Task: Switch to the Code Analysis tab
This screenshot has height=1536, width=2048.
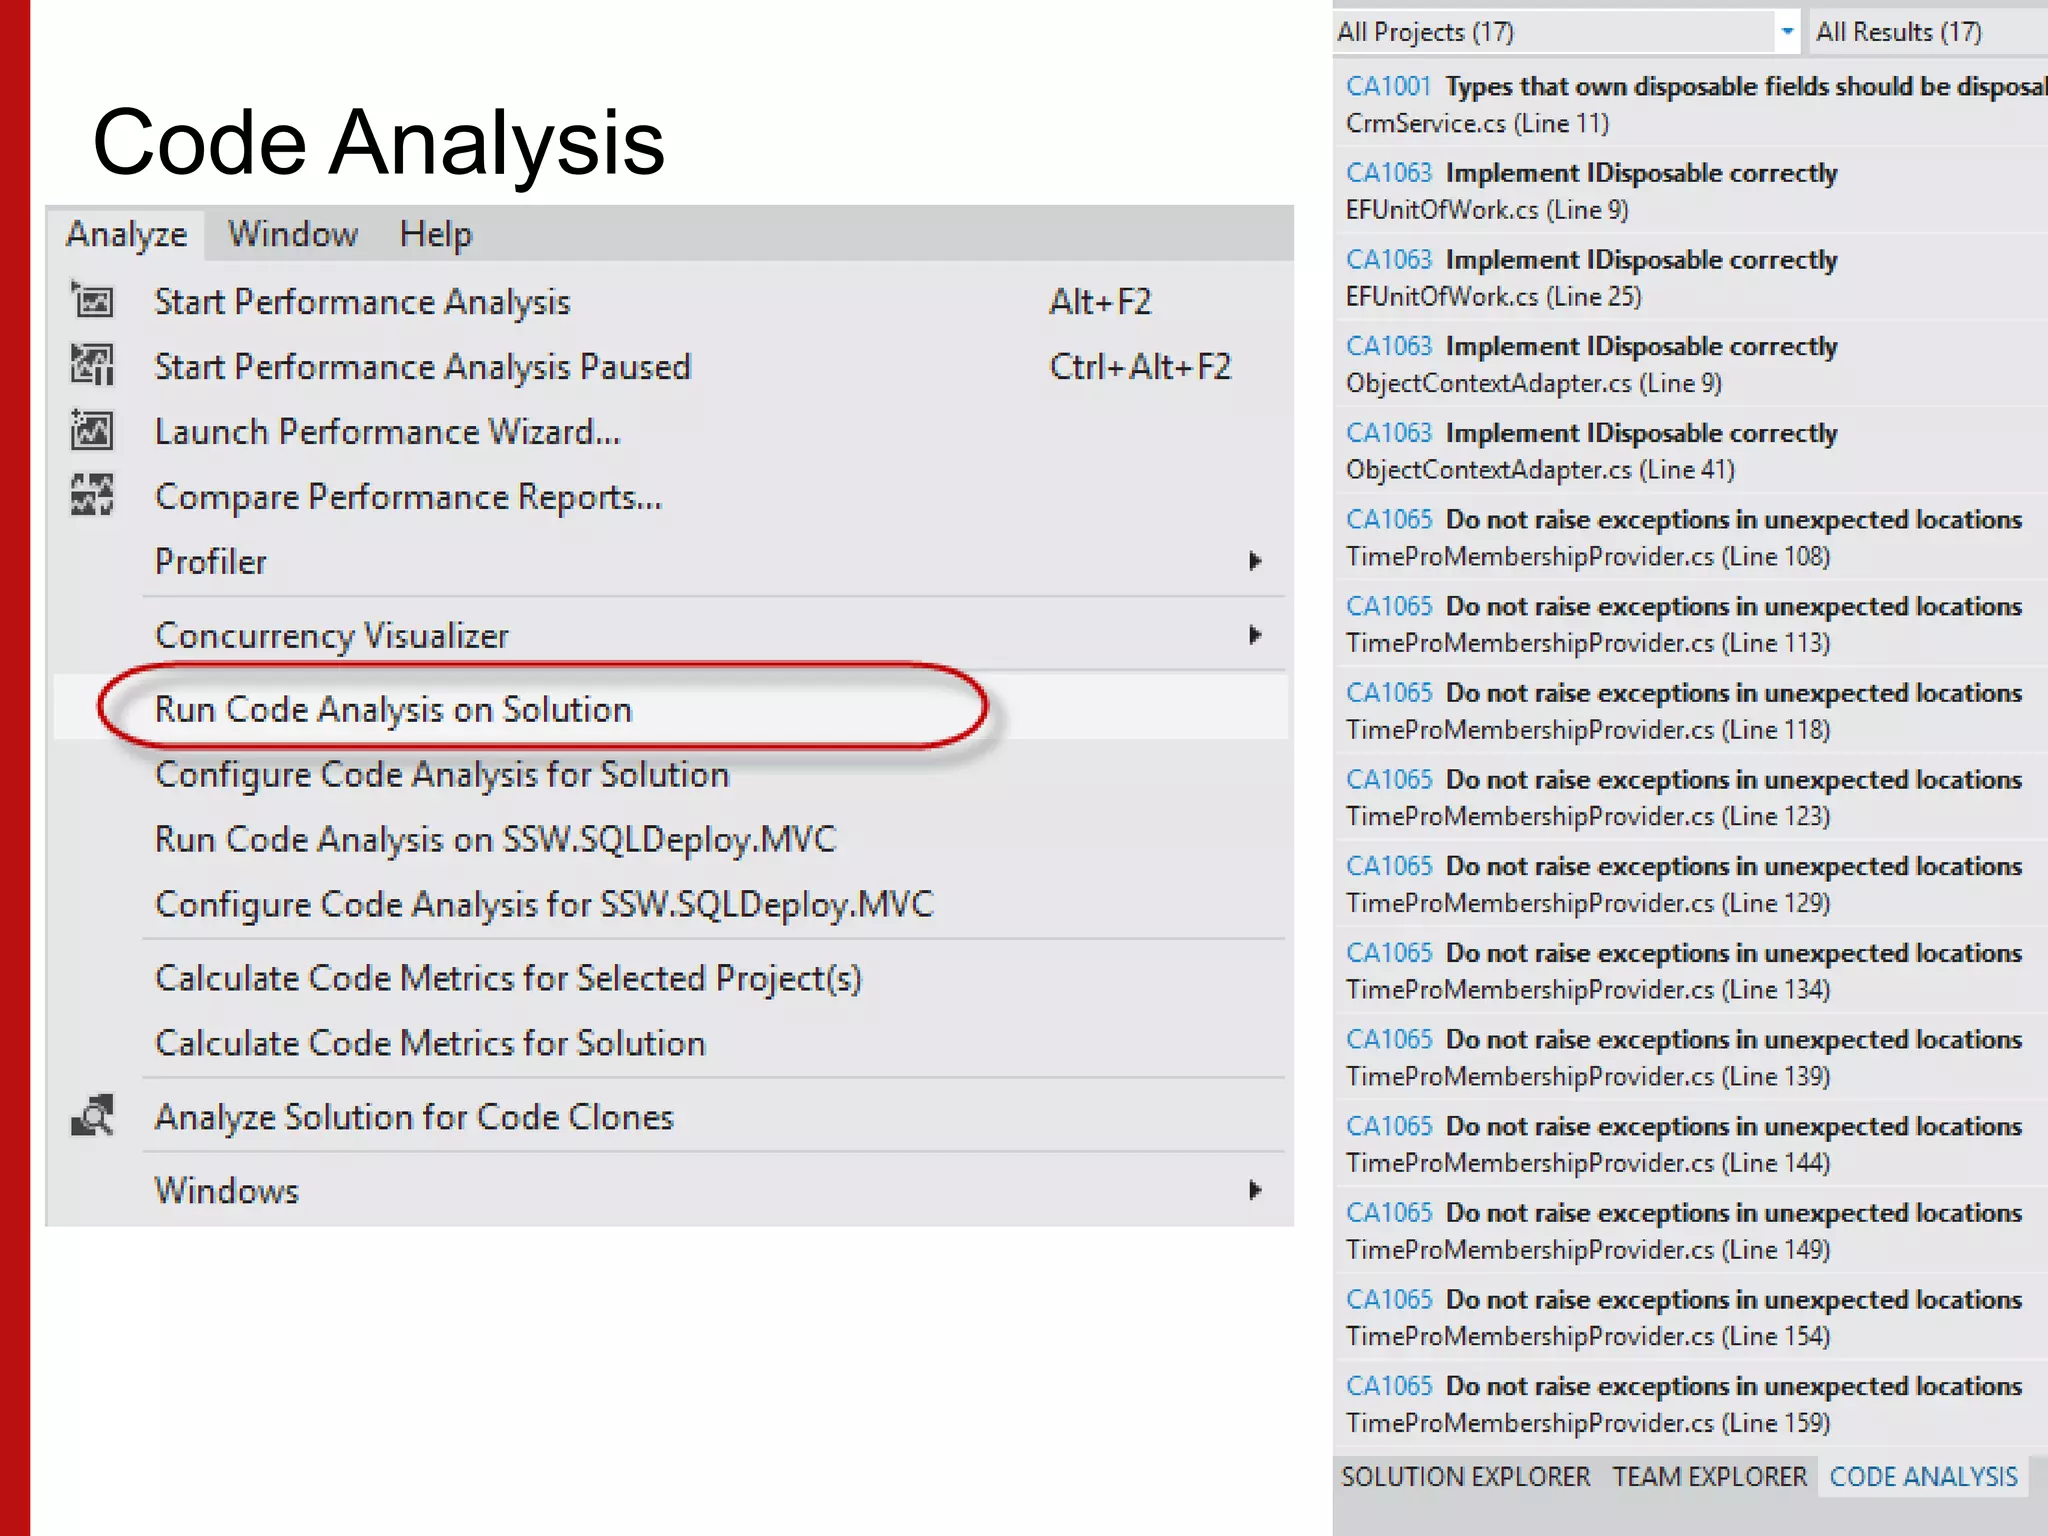Action: tap(1923, 1476)
